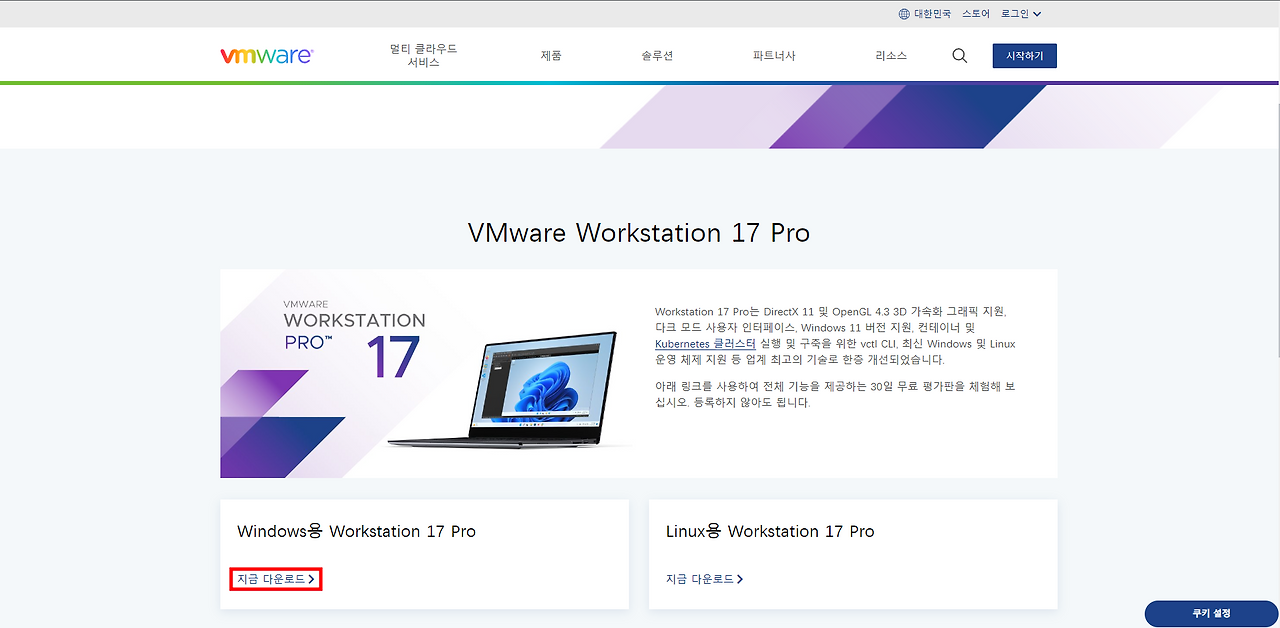The width and height of the screenshot is (1280, 628).
Task: Expand the Windows 지금 다운로드 chevron
Action: [313, 578]
